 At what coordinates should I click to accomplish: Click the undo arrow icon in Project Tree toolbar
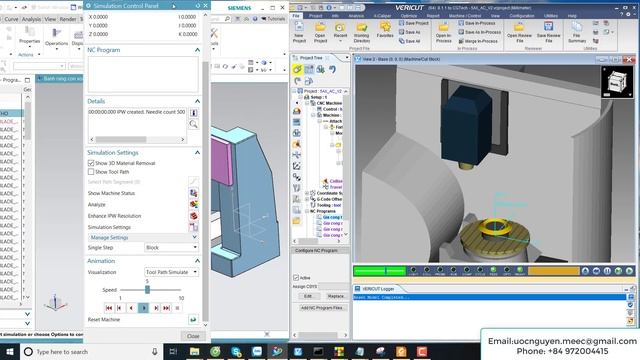click(332, 69)
